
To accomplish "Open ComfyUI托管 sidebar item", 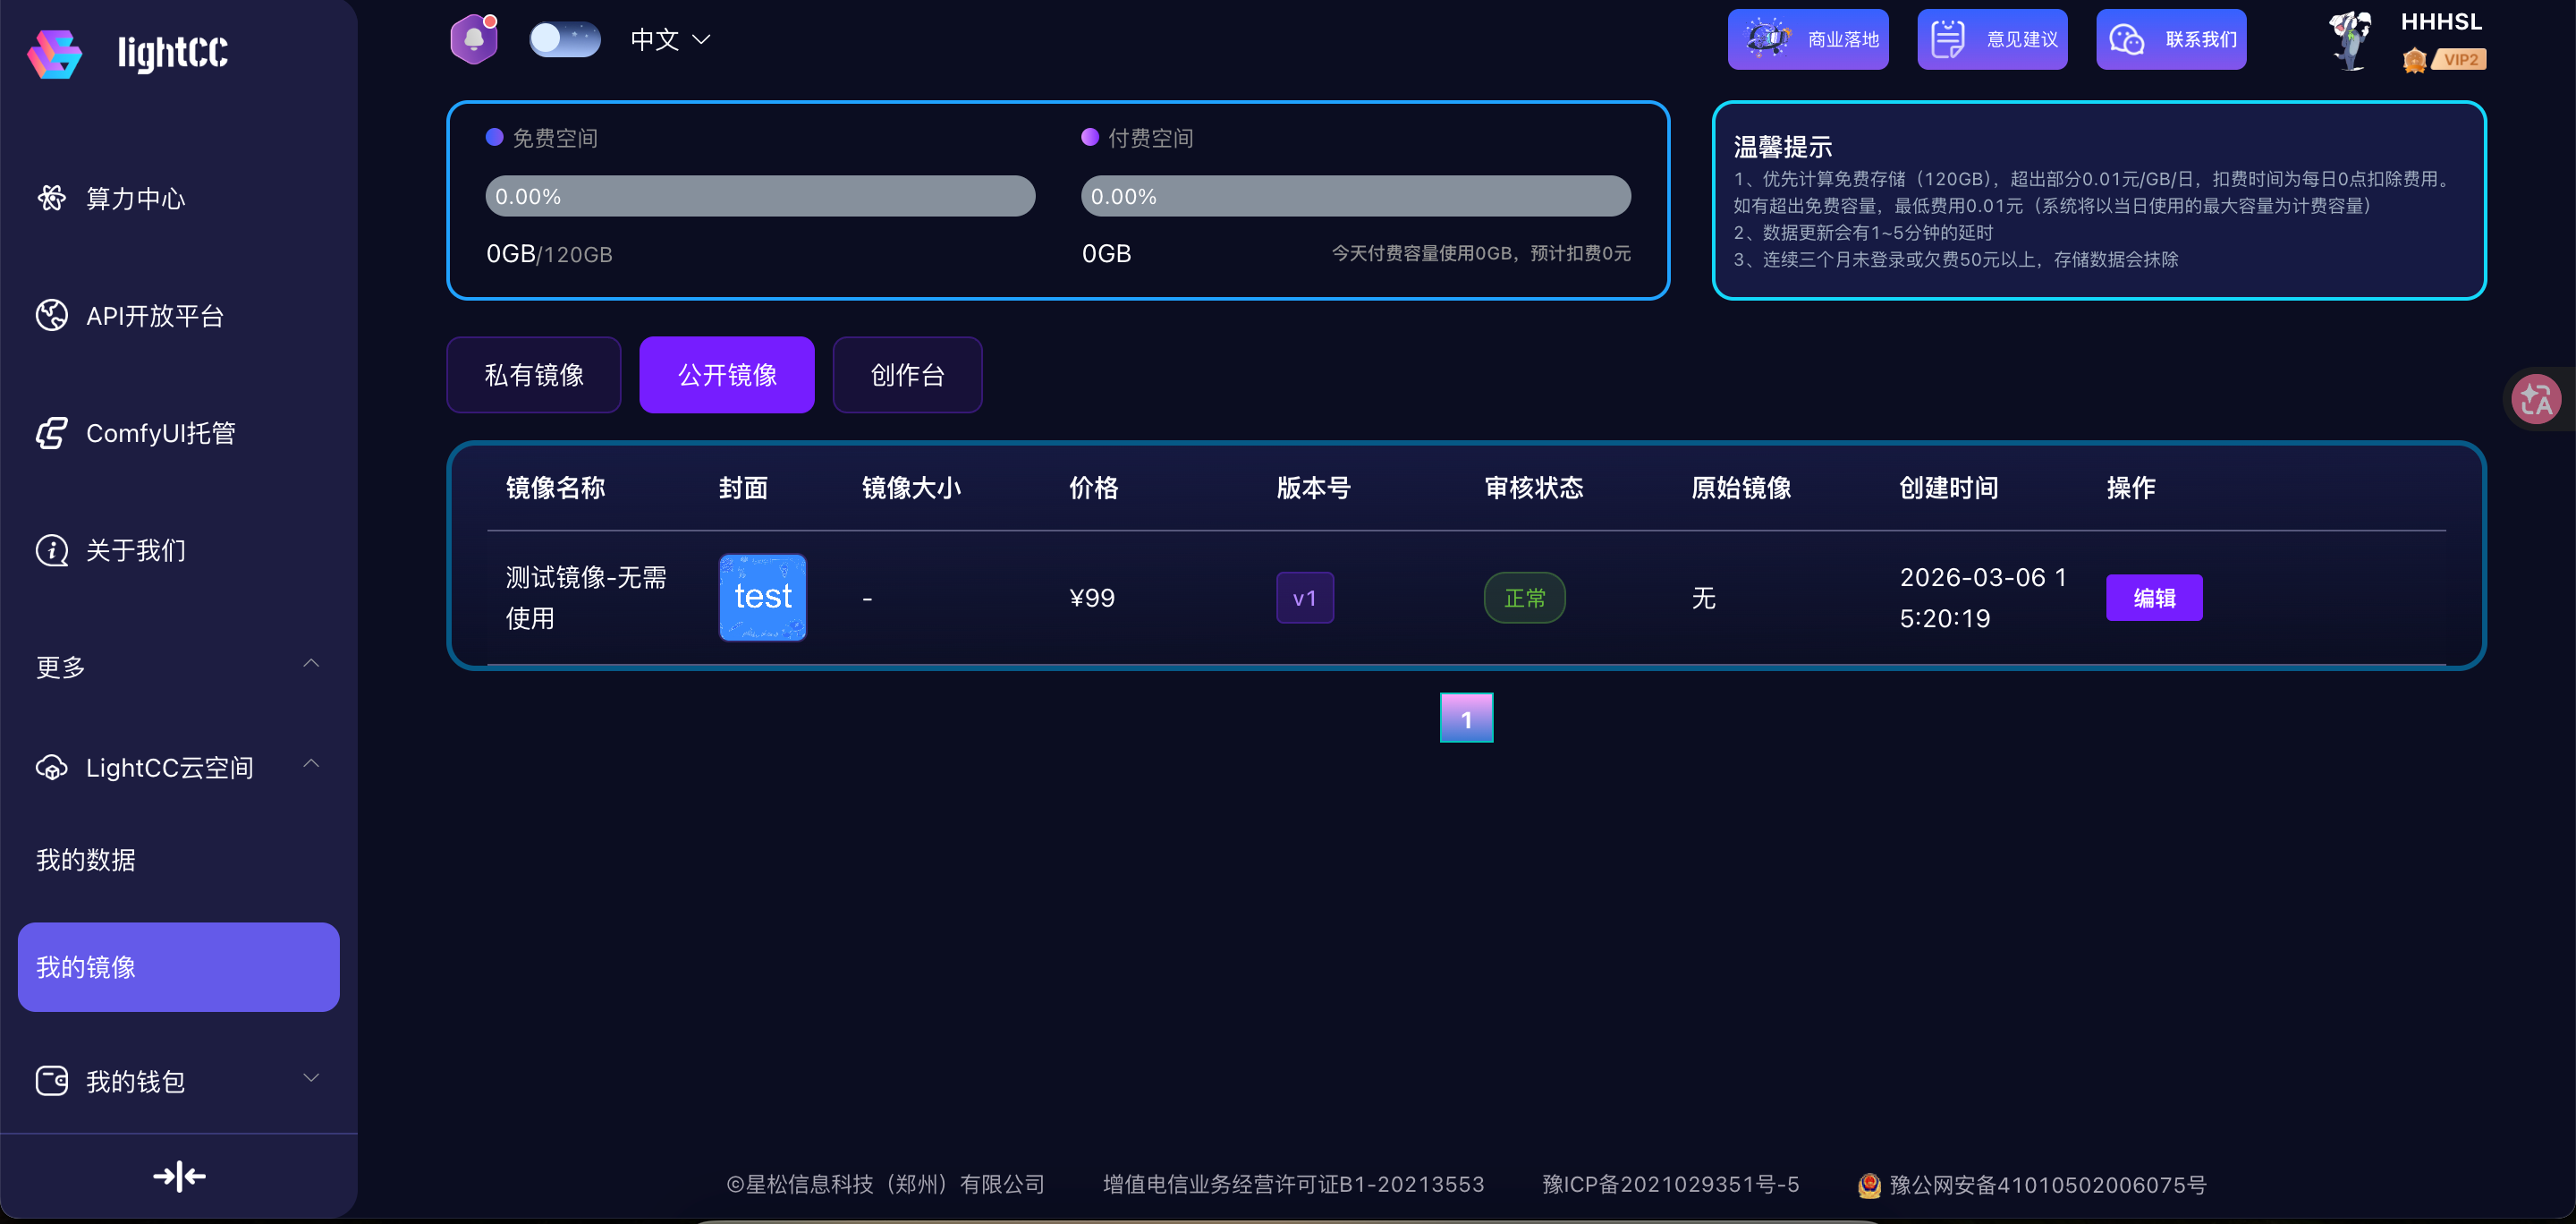I will tap(160, 433).
